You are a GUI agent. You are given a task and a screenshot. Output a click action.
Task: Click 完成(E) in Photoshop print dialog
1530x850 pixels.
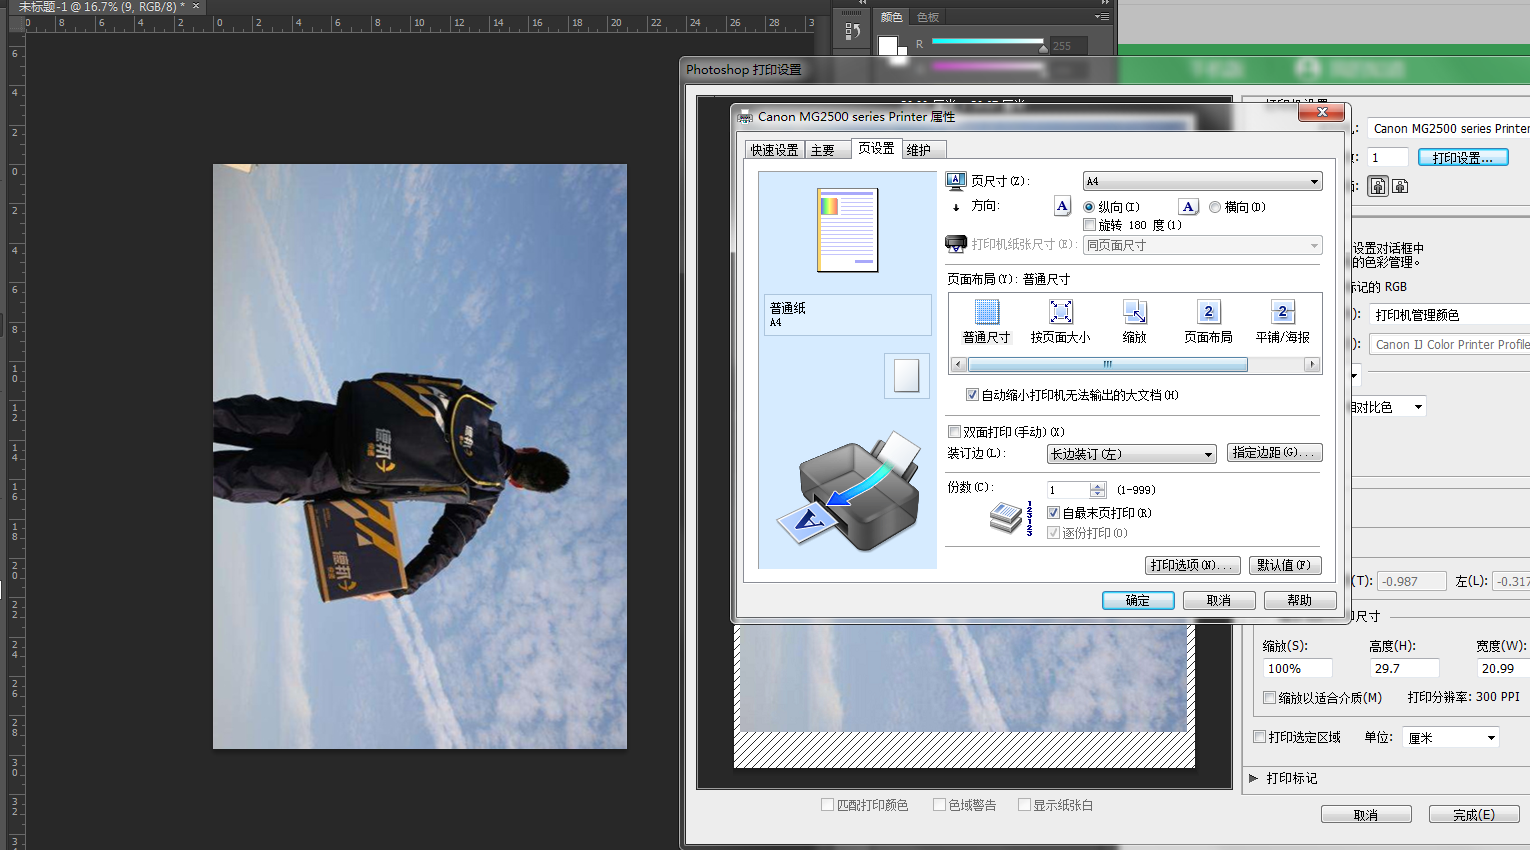click(x=1474, y=814)
